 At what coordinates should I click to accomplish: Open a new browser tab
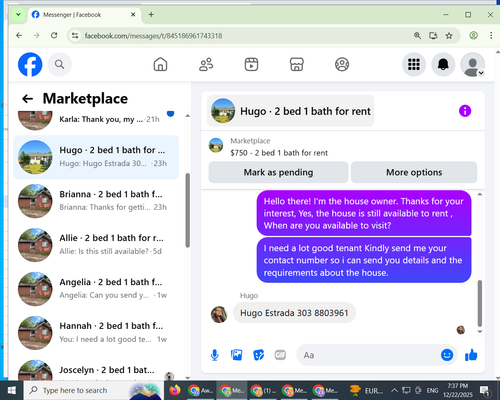(151, 15)
